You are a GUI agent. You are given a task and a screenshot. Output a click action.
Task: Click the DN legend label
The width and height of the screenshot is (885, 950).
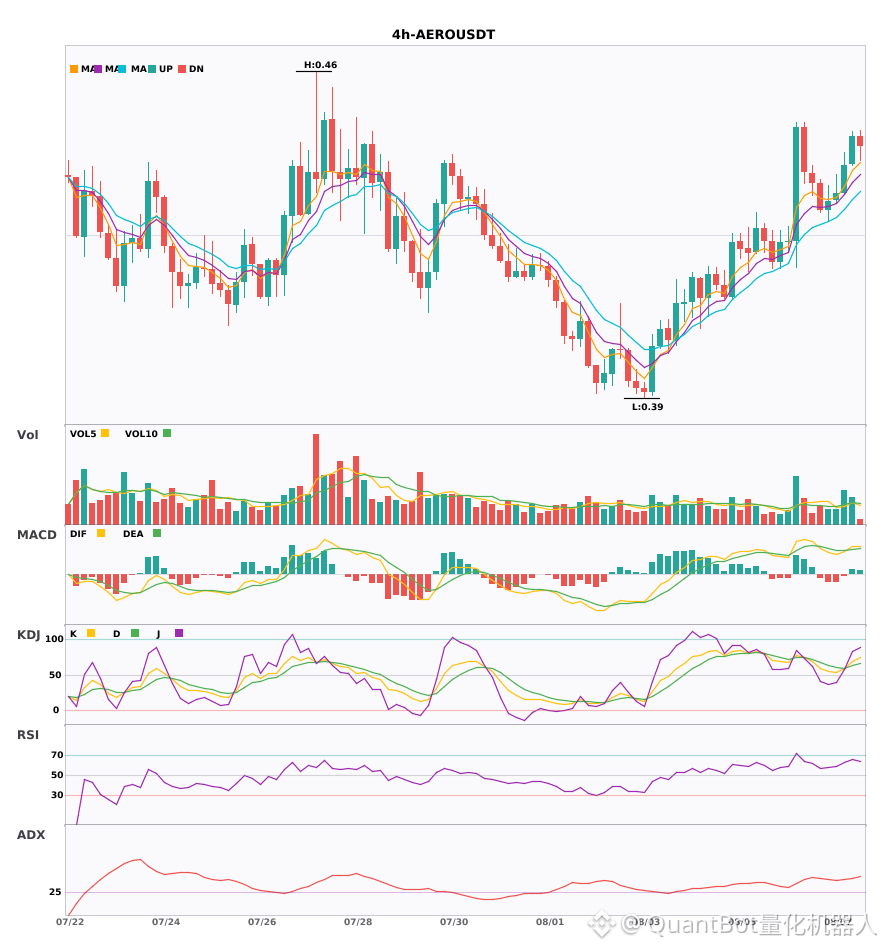tap(196, 69)
